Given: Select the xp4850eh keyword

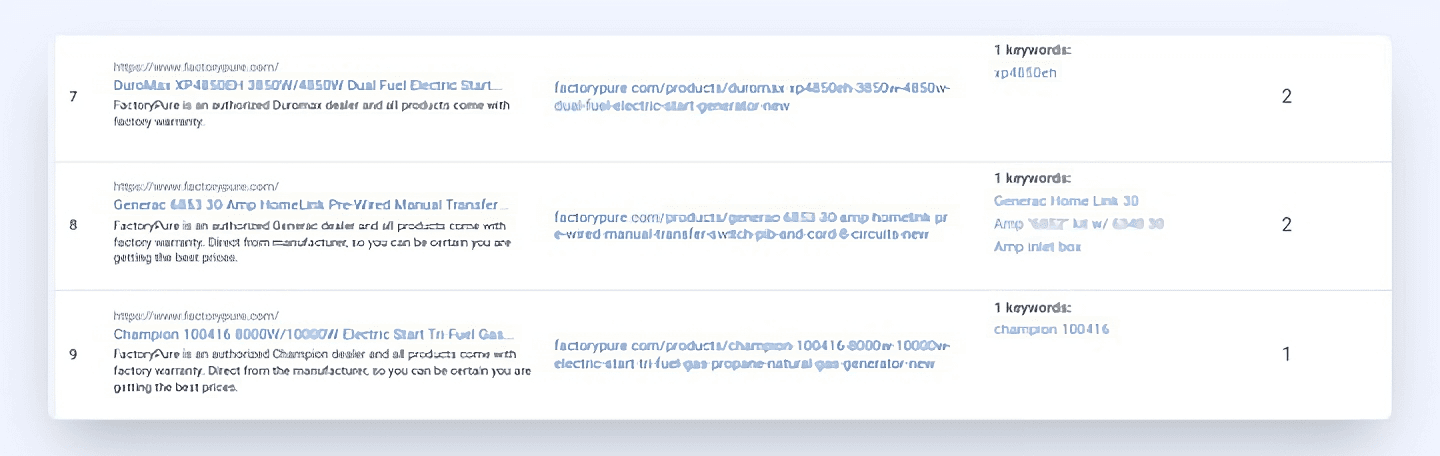Looking at the screenshot, I should pyautogui.click(x=1025, y=72).
